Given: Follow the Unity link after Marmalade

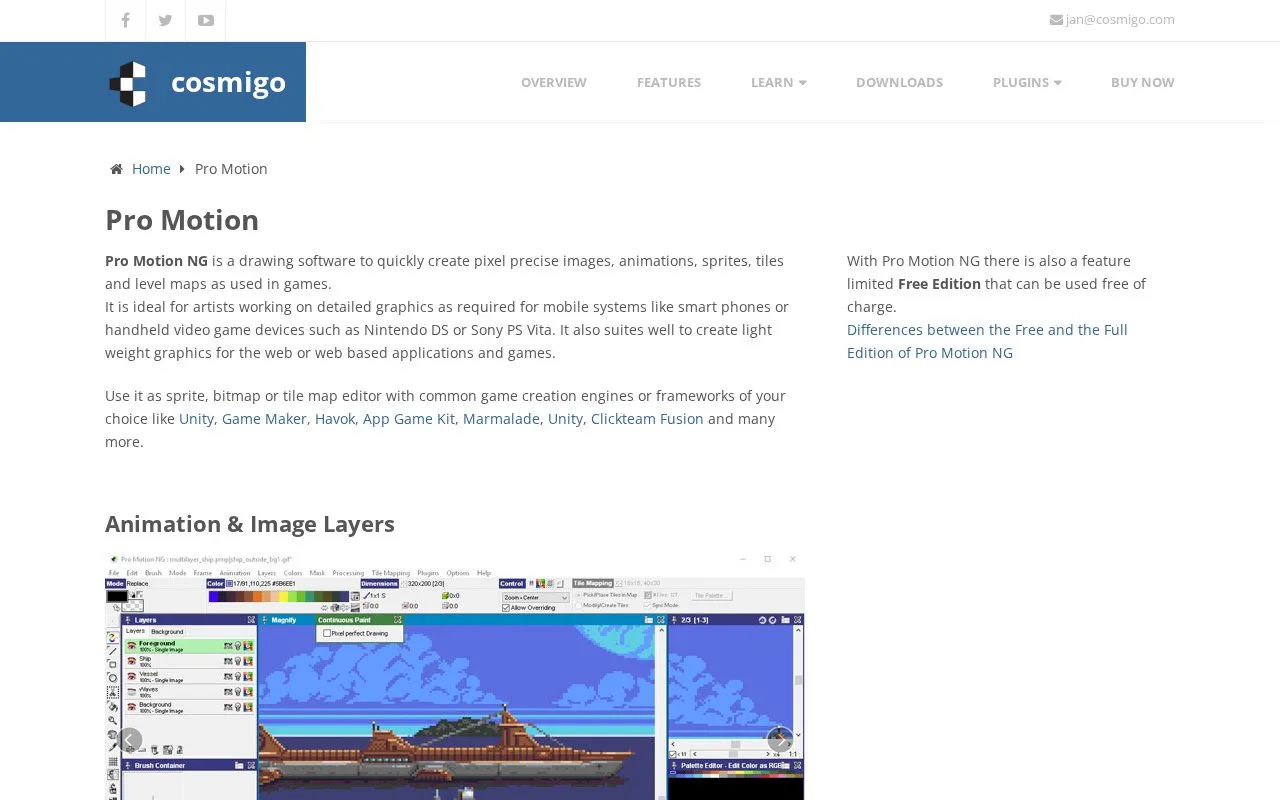Looking at the screenshot, I should pyautogui.click(x=565, y=419).
